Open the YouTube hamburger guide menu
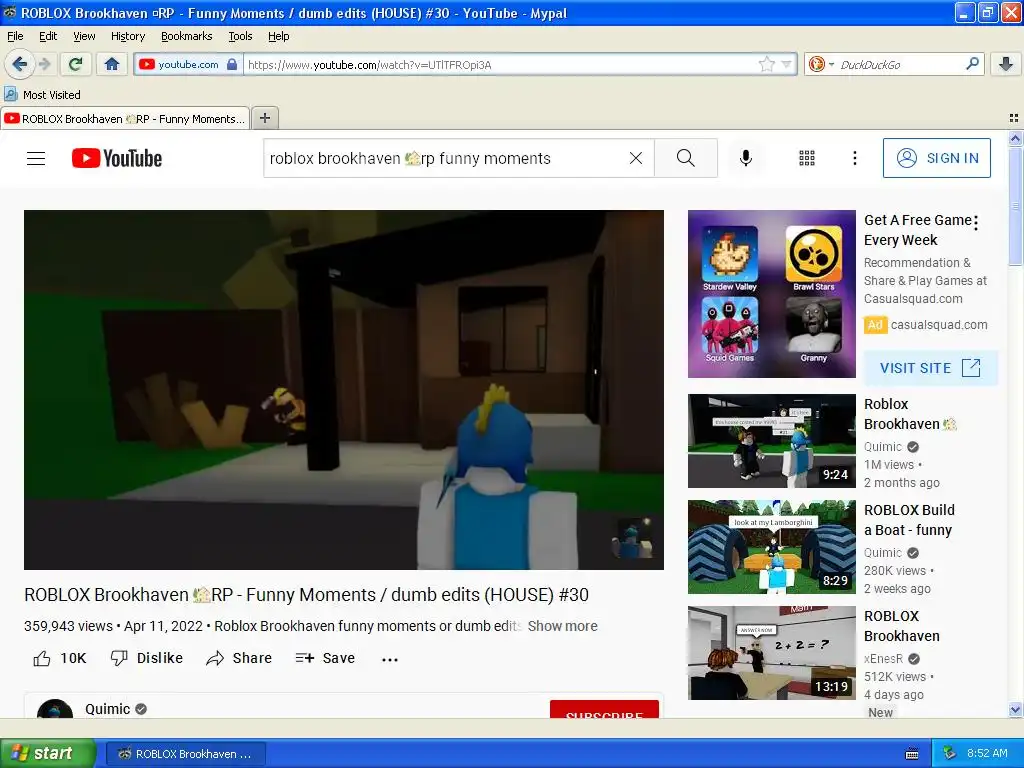 (x=36, y=158)
